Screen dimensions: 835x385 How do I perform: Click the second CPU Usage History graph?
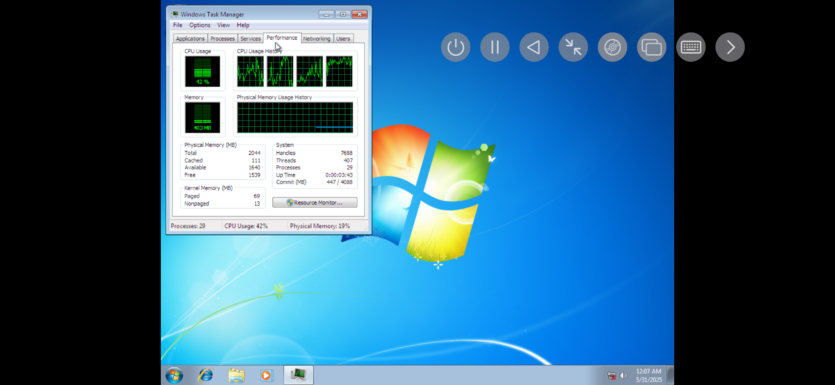(x=280, y=71)
